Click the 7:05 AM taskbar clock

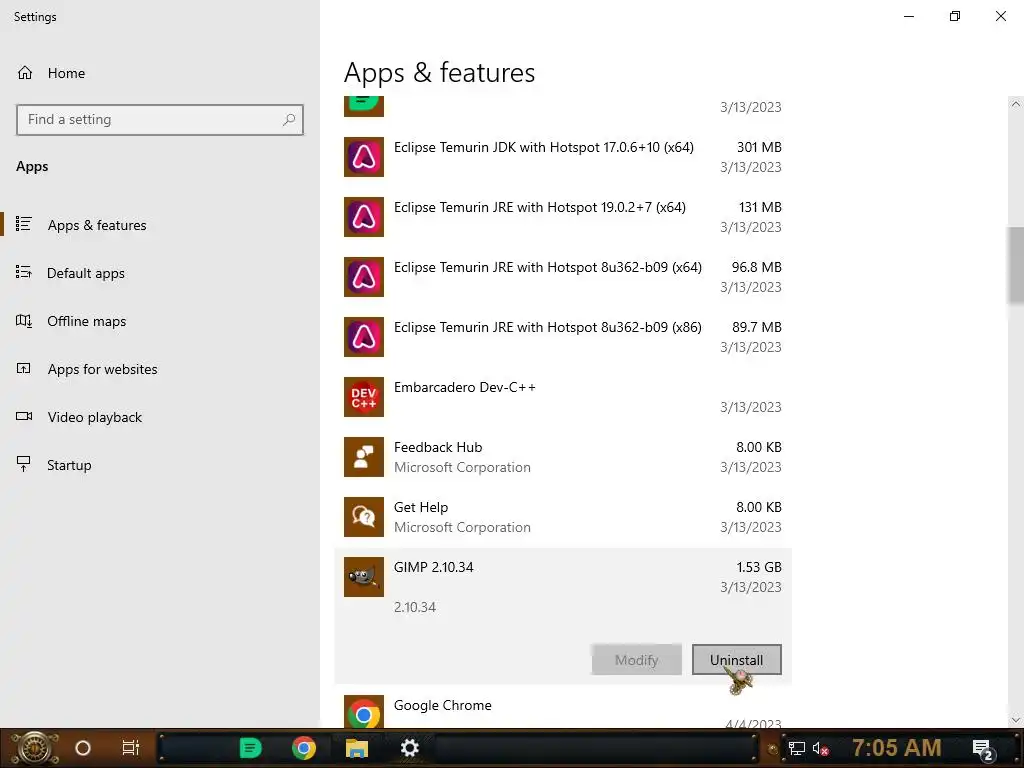pyautogui.click(x=896, y=747)
